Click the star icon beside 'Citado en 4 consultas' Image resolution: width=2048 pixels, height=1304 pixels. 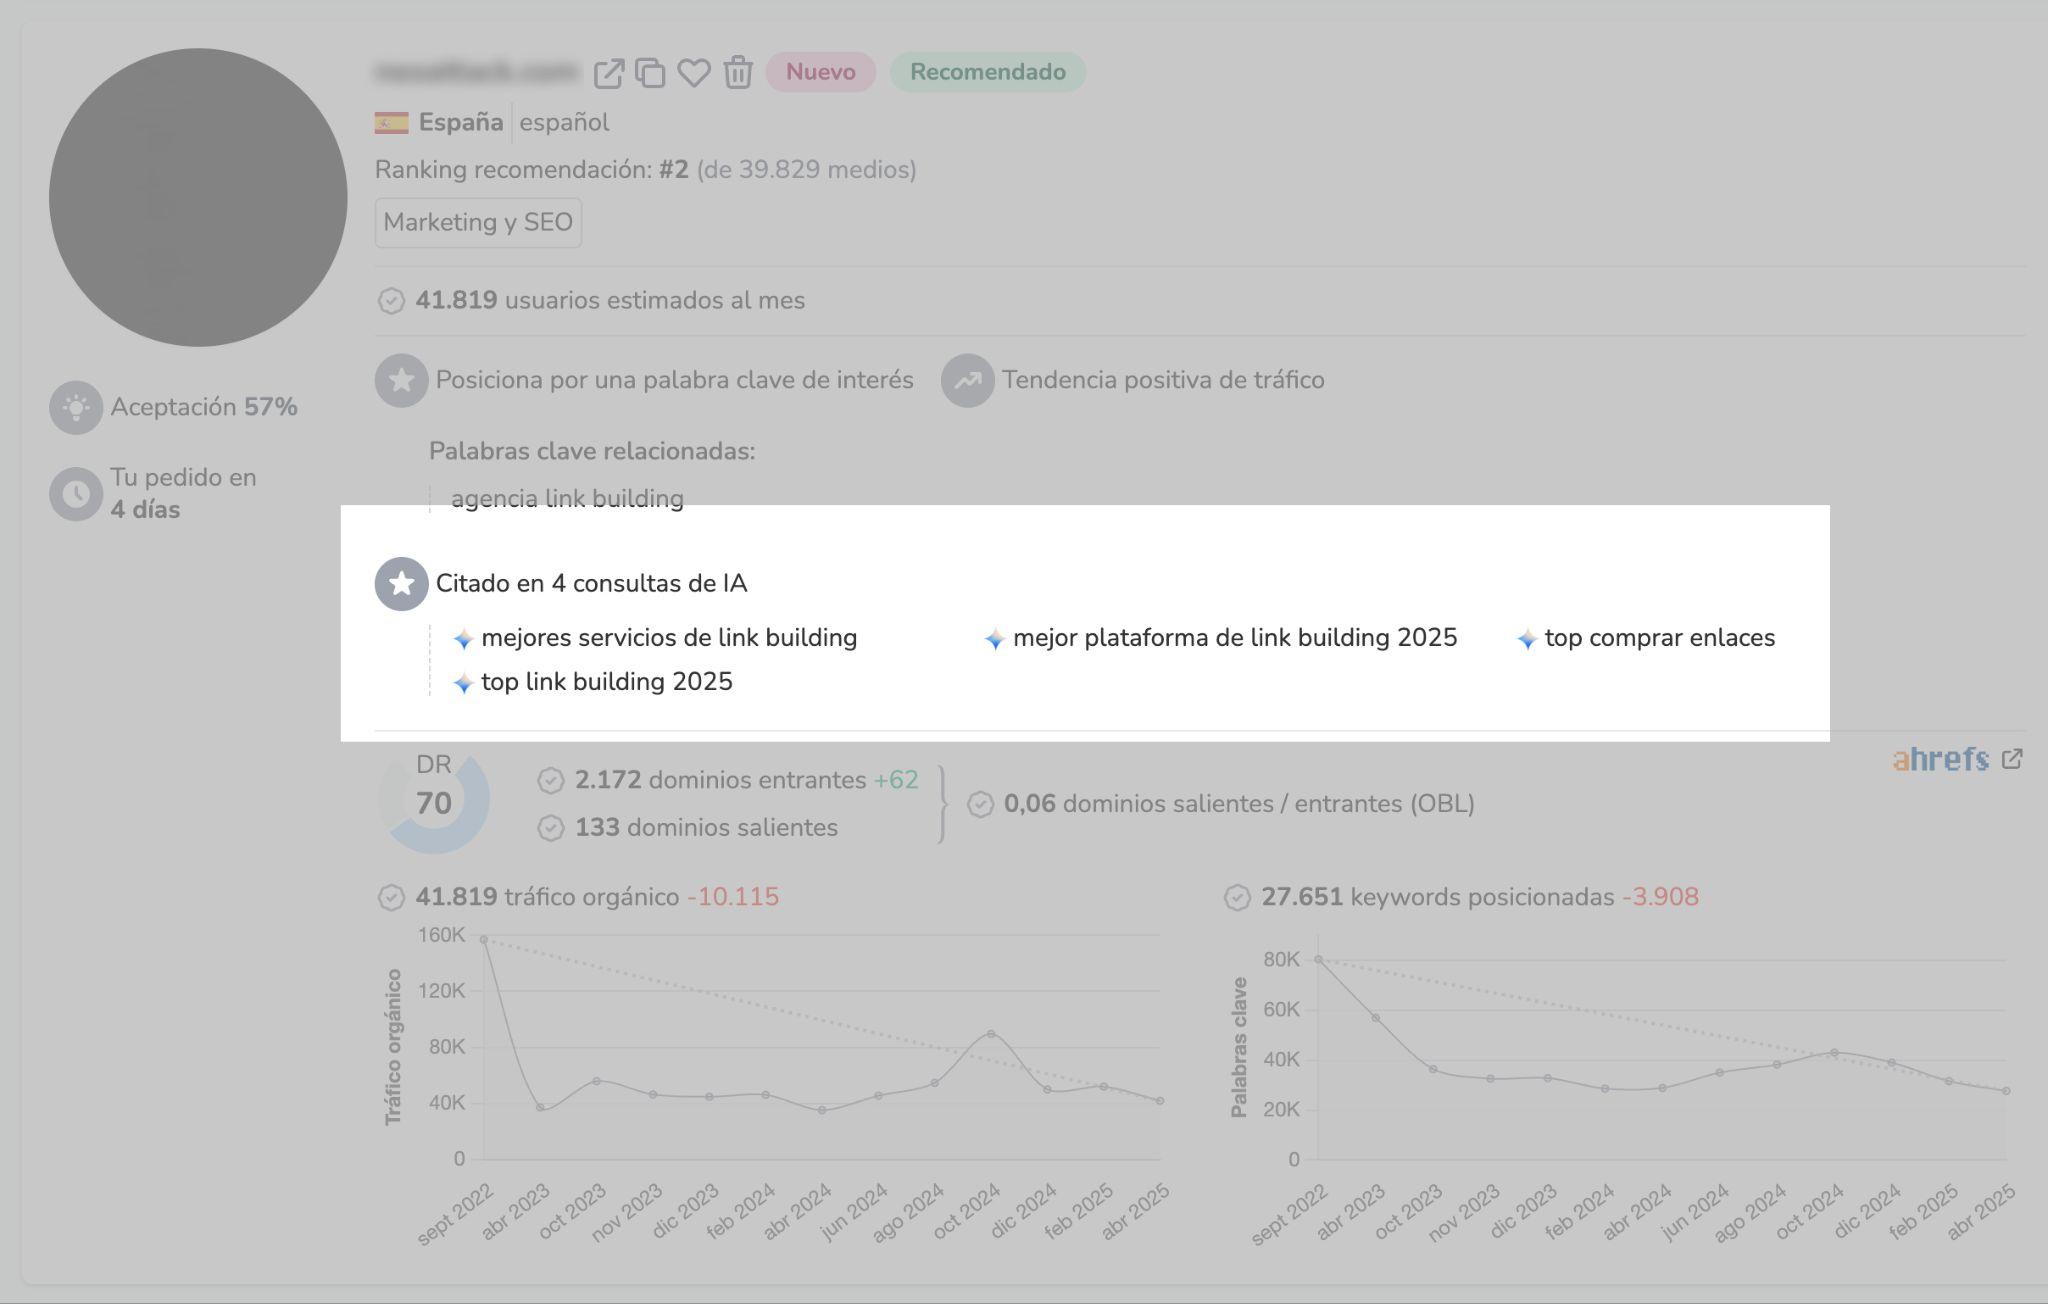(x=401, y=584)
